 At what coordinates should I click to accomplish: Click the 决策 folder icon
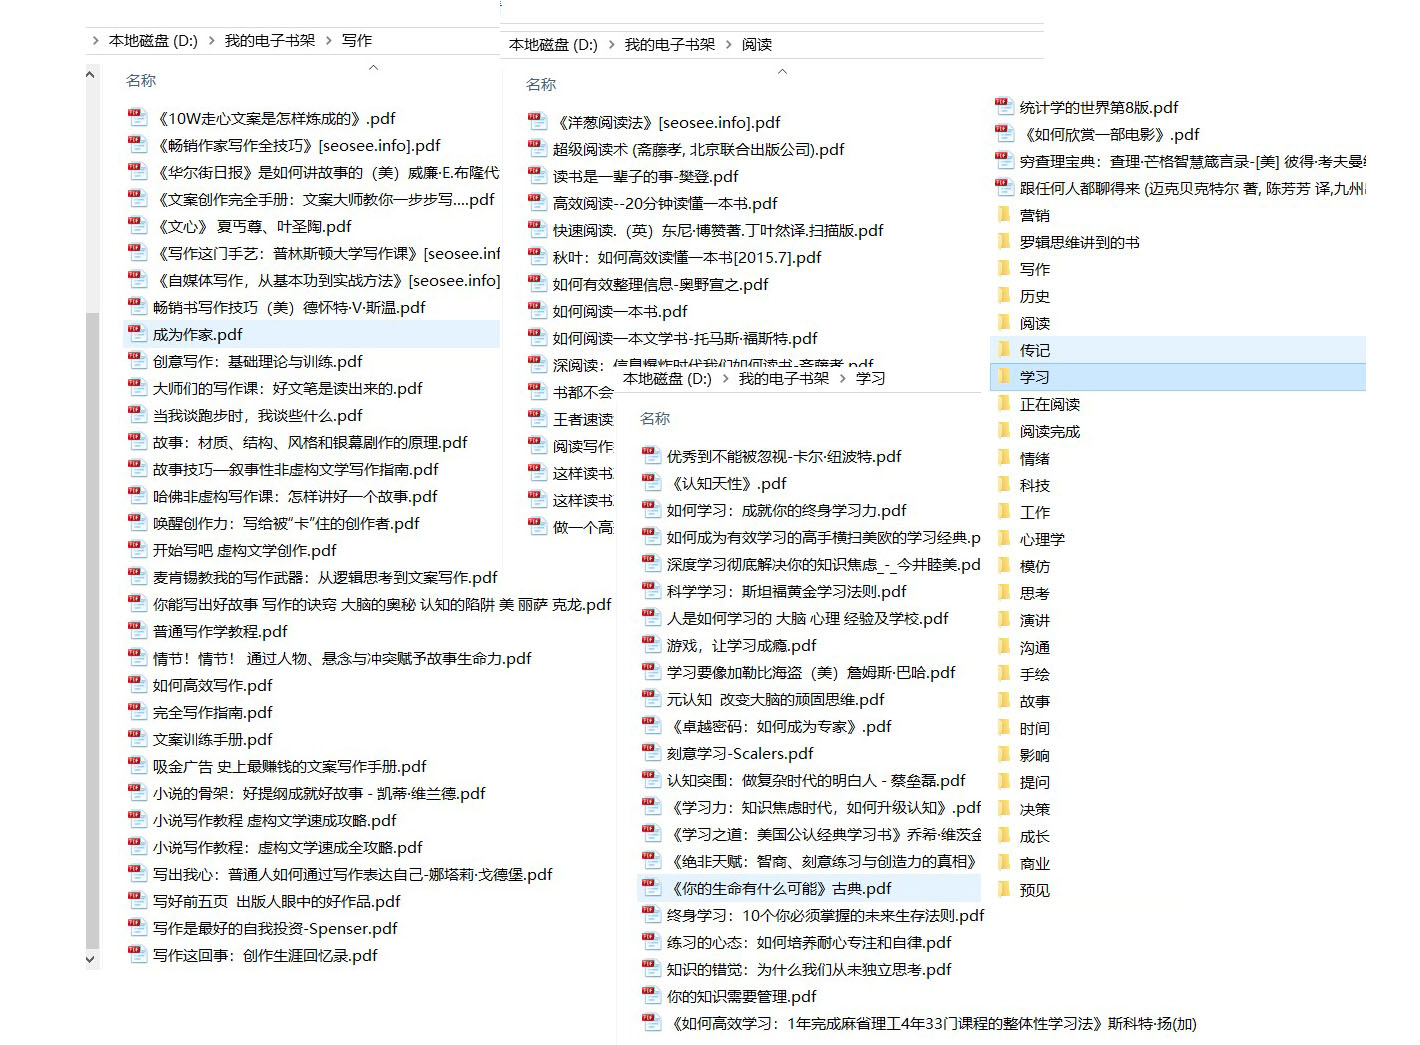coord(1004,809)
